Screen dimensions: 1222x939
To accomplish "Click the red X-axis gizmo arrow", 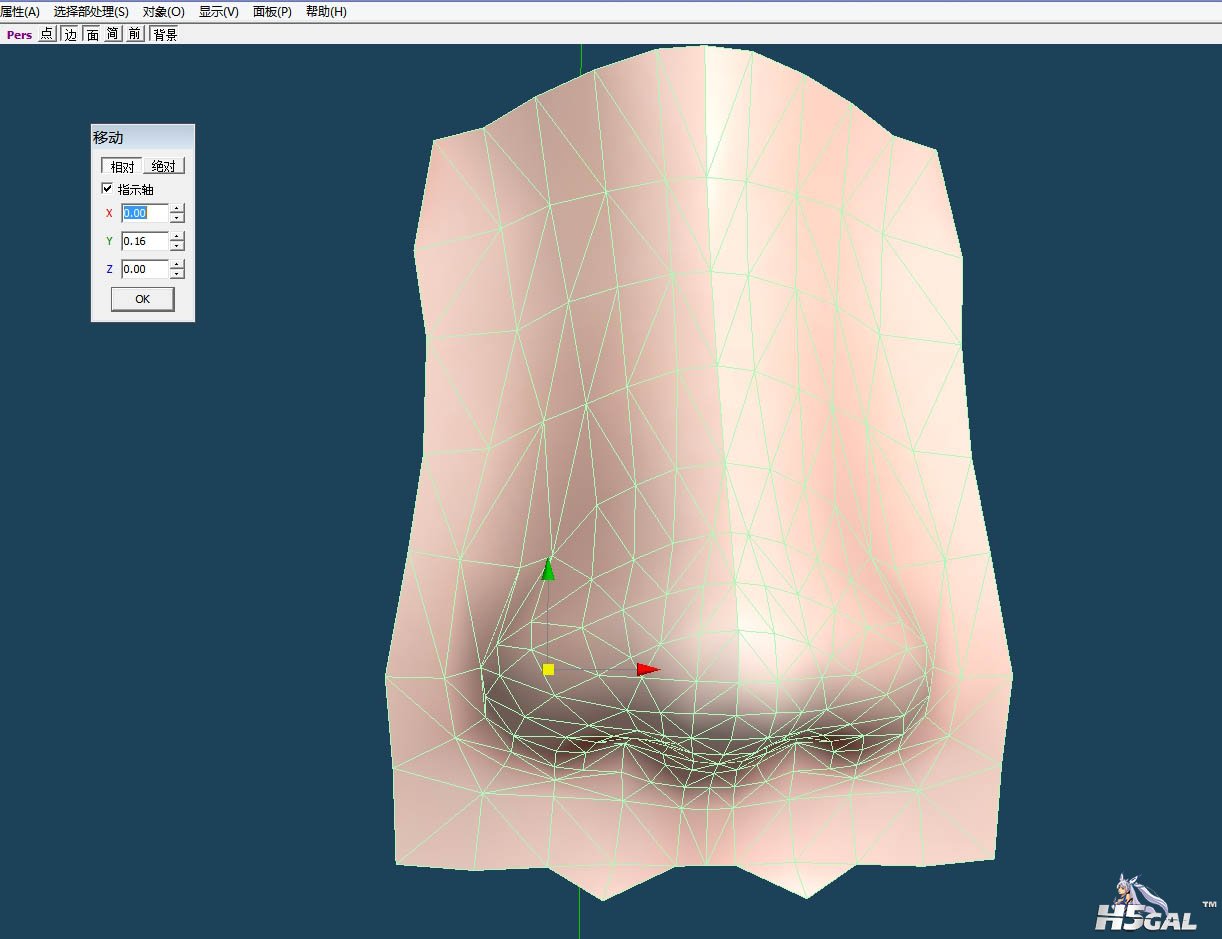I will coord(647,669).
